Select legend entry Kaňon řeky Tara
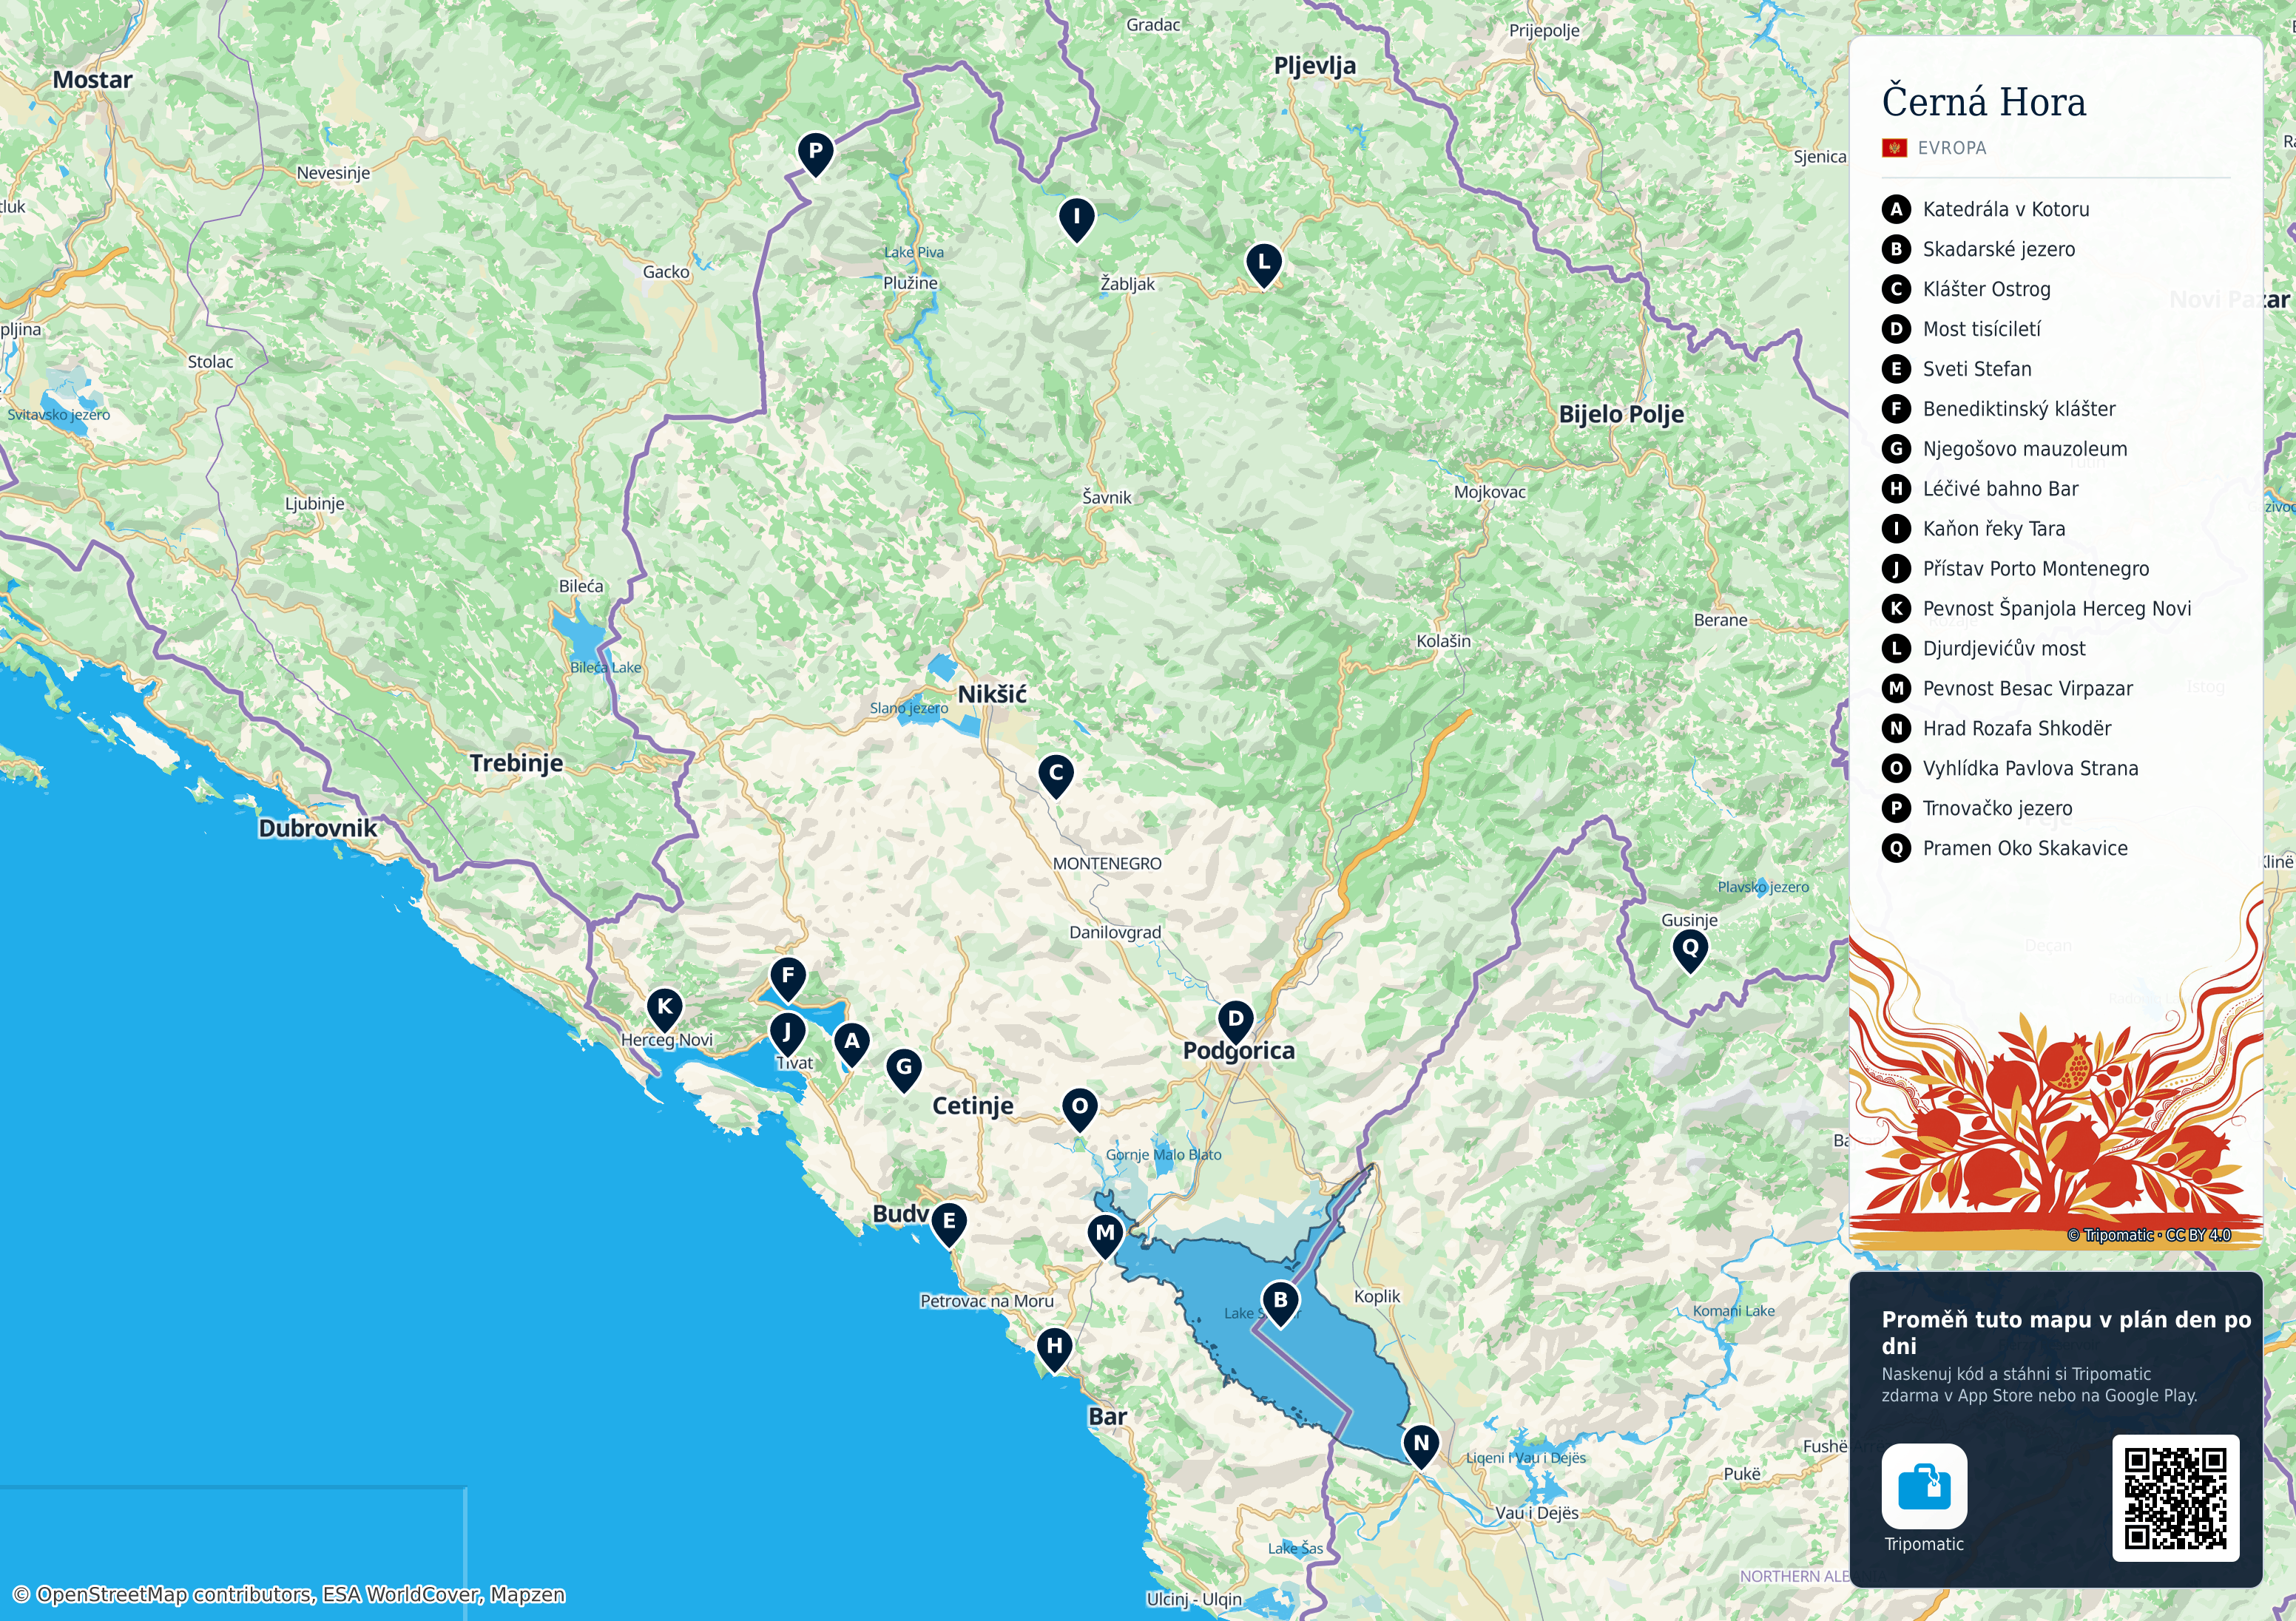The width and height of the screenshot is (2296, 1621). 1994,529
